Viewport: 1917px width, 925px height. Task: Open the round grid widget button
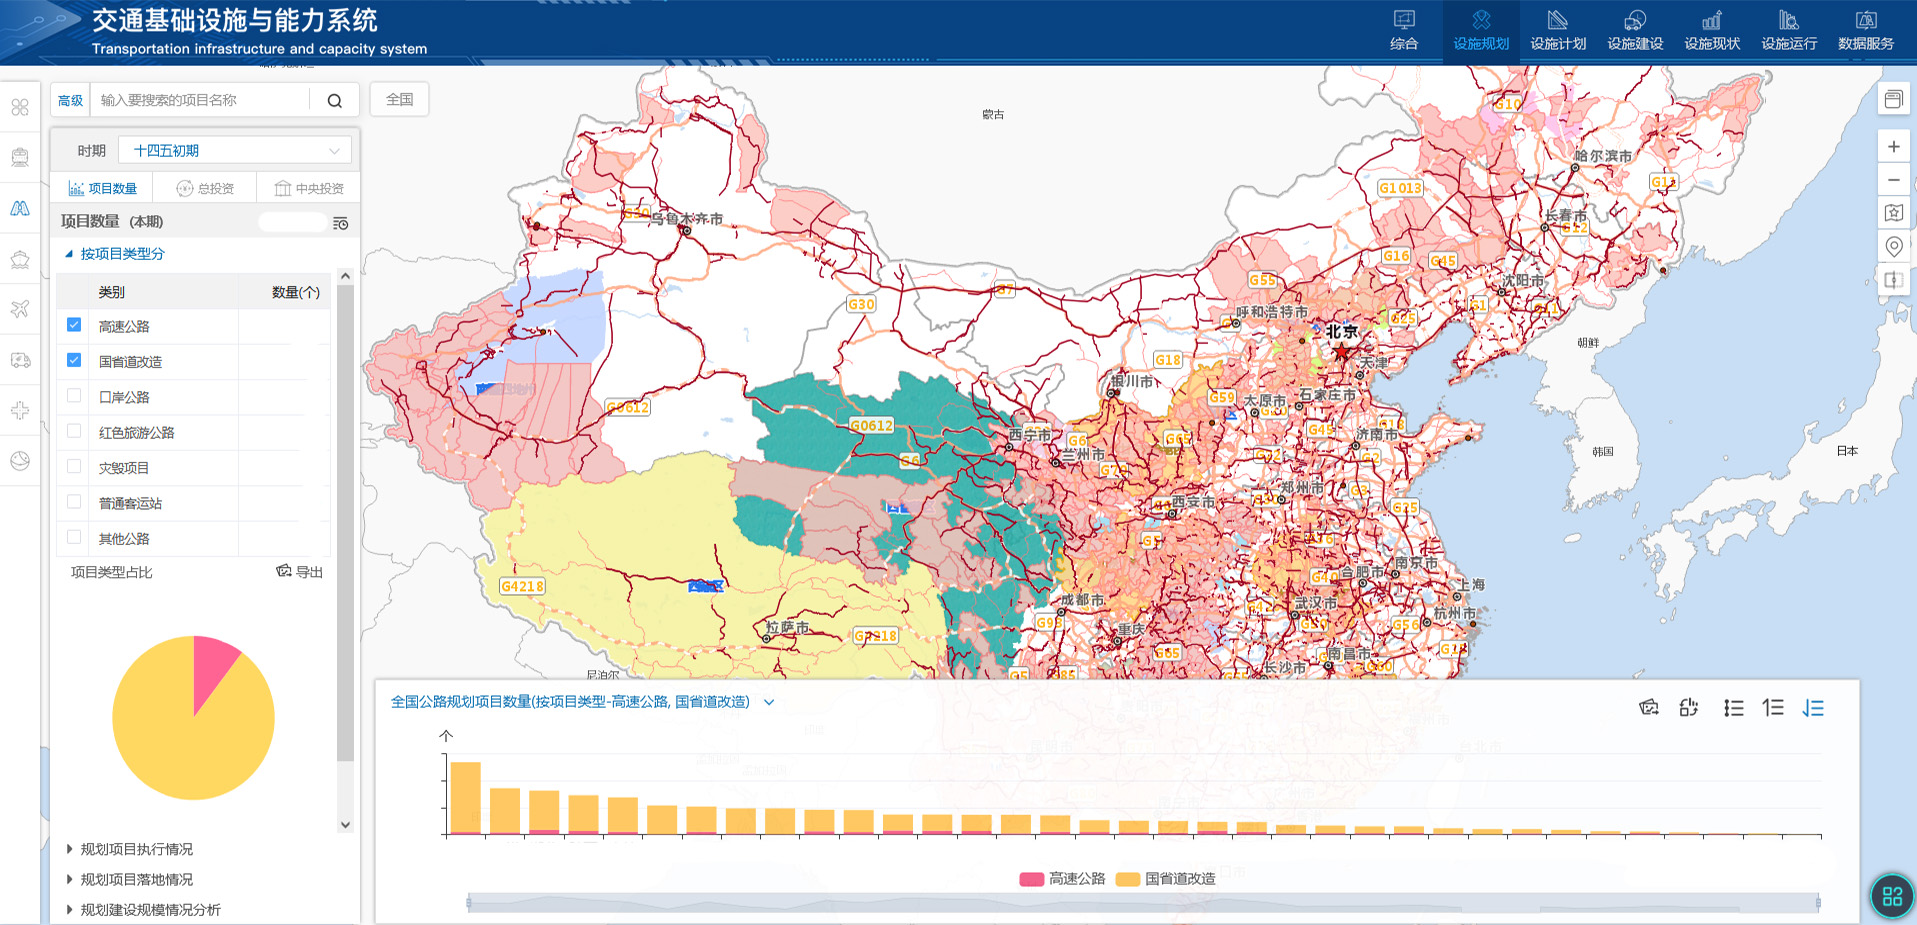click(x=1892, y=896)
